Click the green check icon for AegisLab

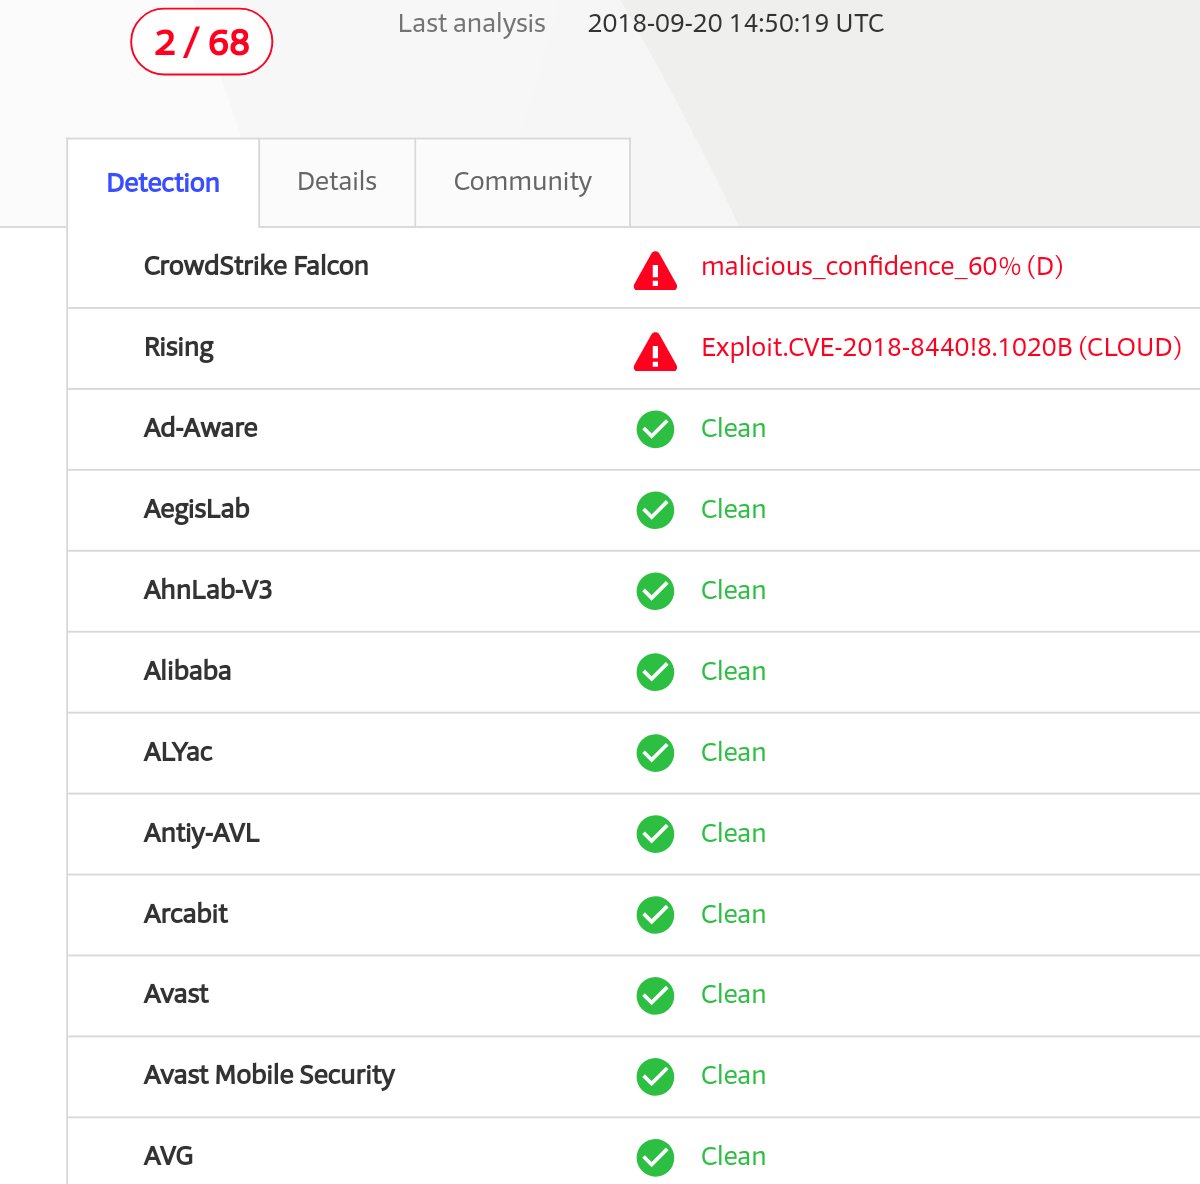pyautogui.click(x=655, y=510)
